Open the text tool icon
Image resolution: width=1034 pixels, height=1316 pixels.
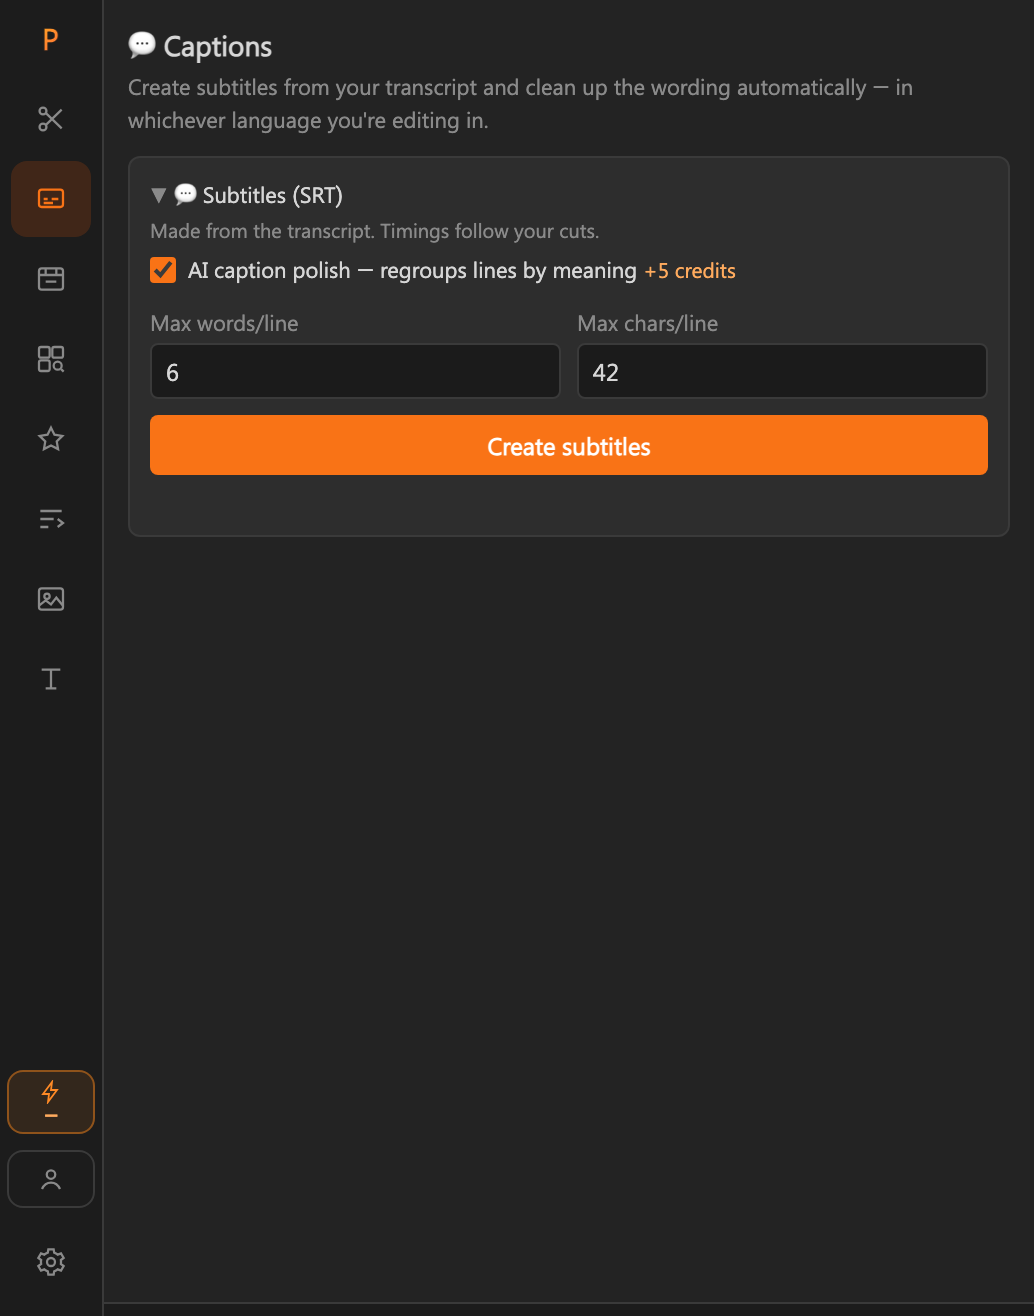pyautogui.click(x=51, y=679)
